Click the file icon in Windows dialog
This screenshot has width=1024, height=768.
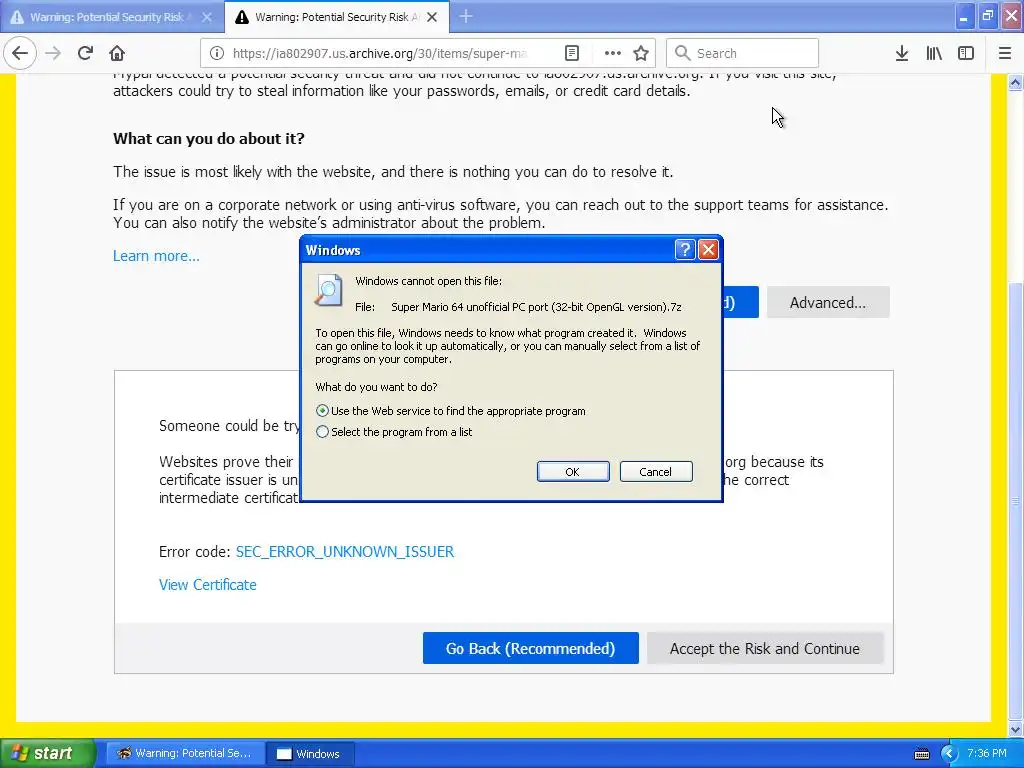(x=328, y=289)
